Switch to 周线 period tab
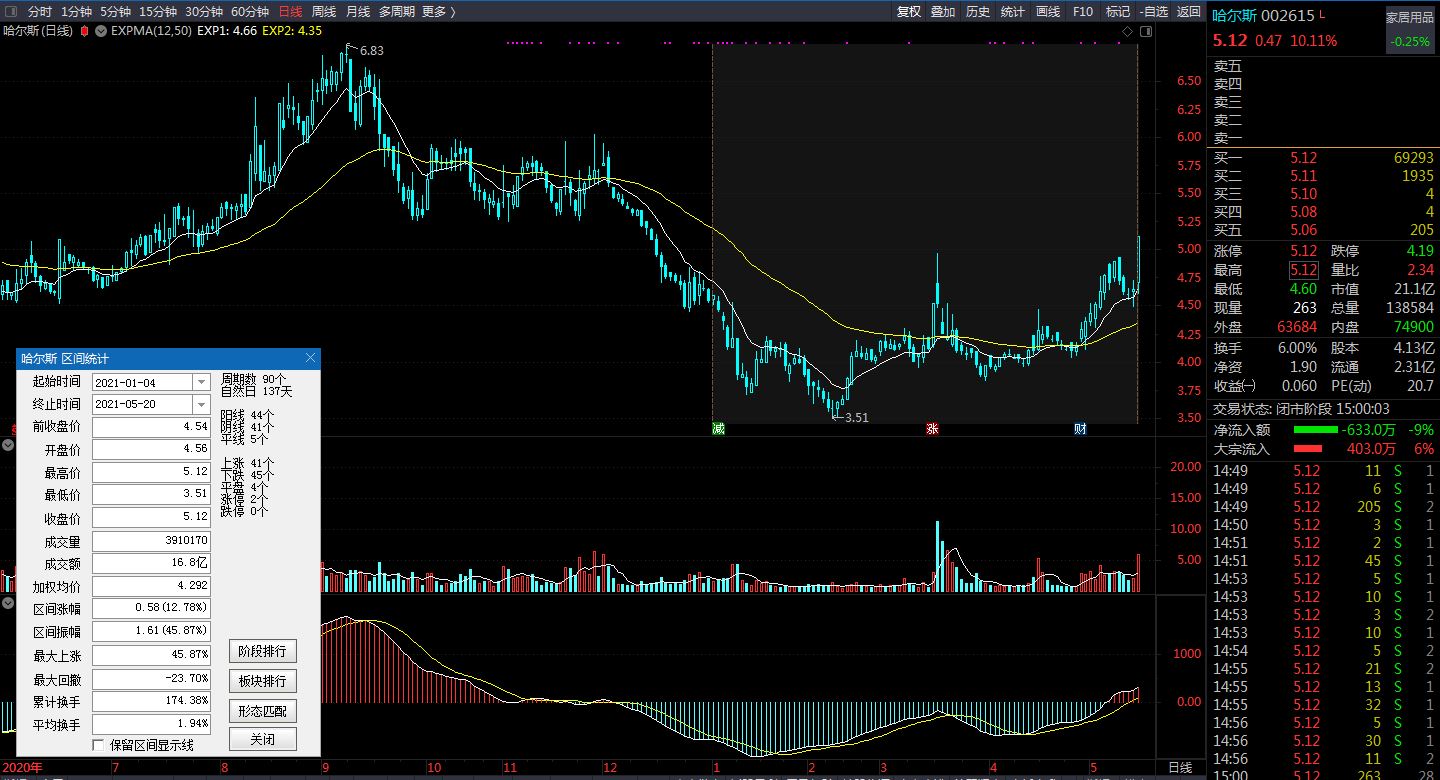1440x780 pixels. (x=324, y=12)
